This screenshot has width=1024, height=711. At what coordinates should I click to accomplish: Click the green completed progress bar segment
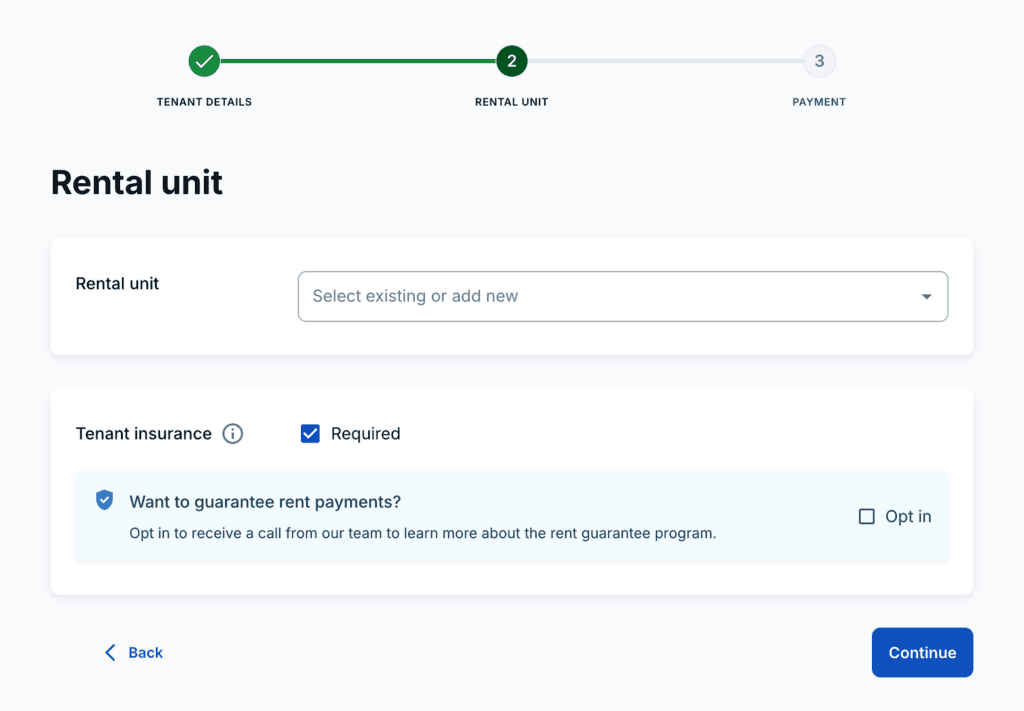pos(357,61)
